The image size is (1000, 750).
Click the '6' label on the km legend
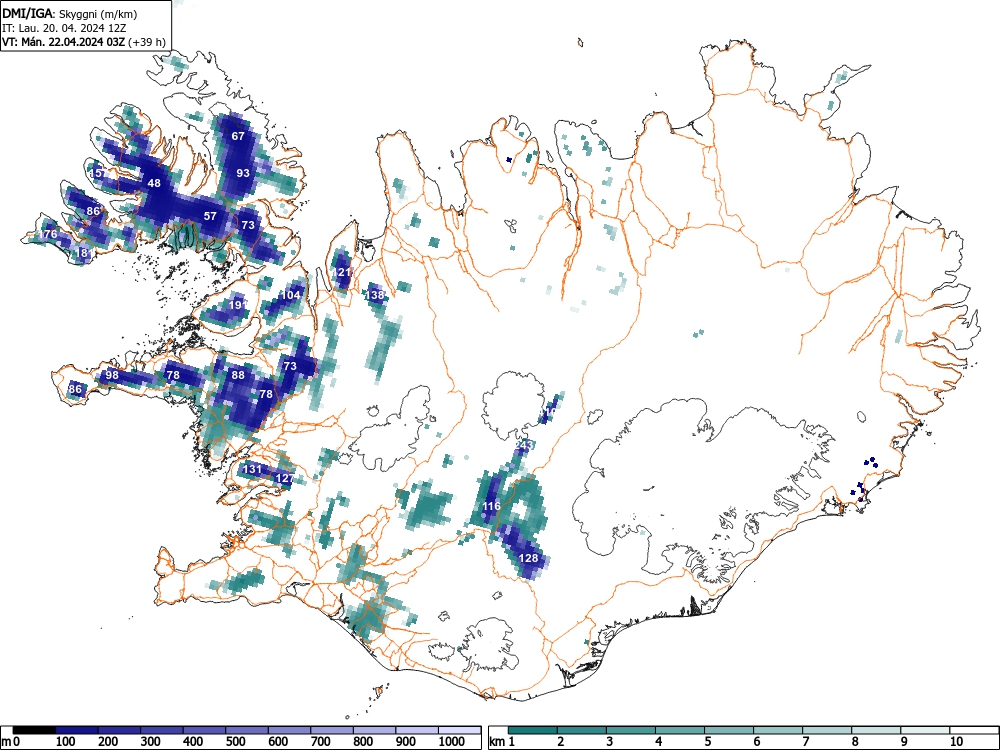pos(757,742)
